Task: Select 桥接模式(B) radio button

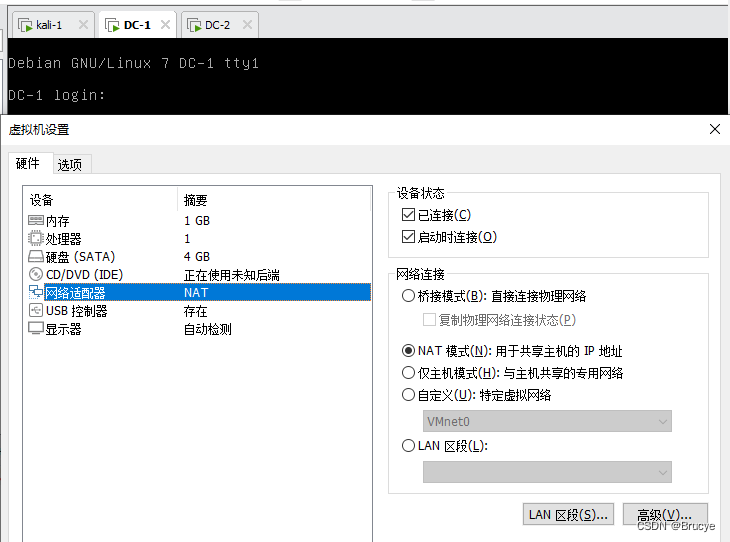Action: point(408,296)
